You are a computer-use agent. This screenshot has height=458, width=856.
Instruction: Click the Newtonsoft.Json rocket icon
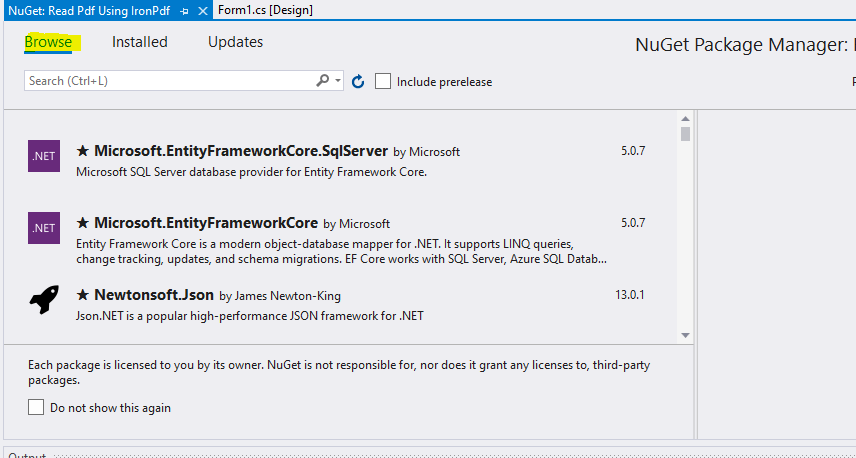44,300
